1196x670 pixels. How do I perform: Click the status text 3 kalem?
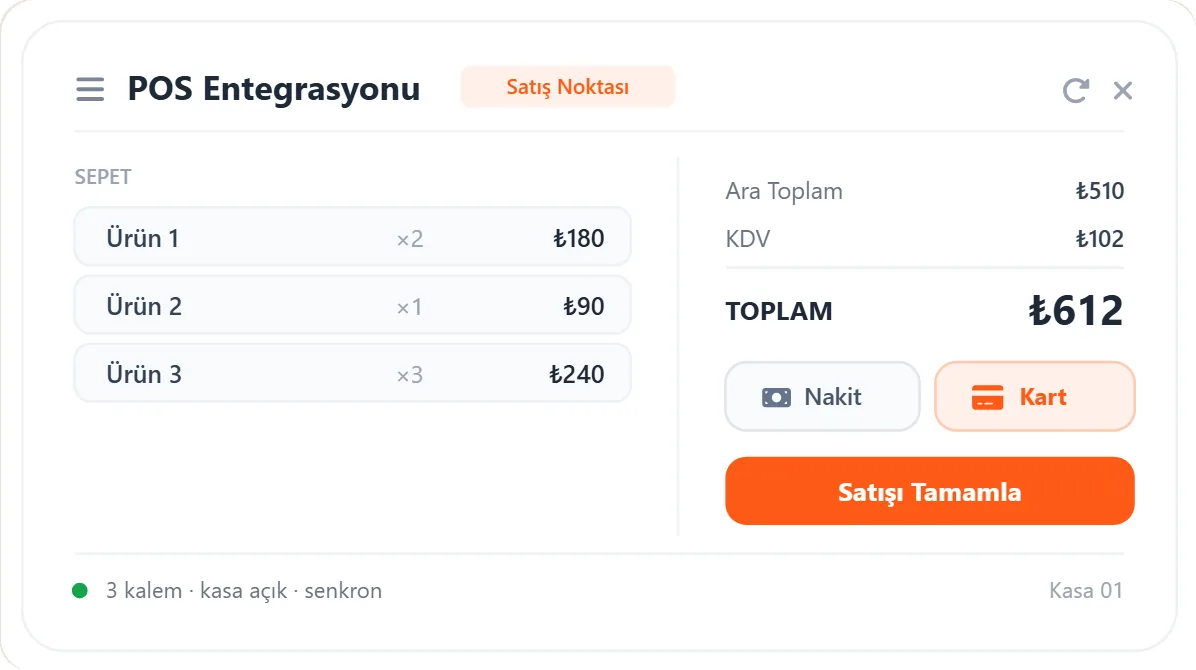144,591
